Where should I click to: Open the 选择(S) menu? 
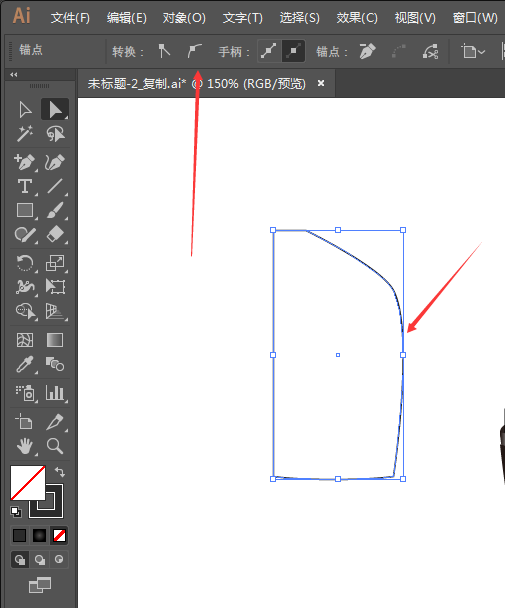click(x=299, y=18)
